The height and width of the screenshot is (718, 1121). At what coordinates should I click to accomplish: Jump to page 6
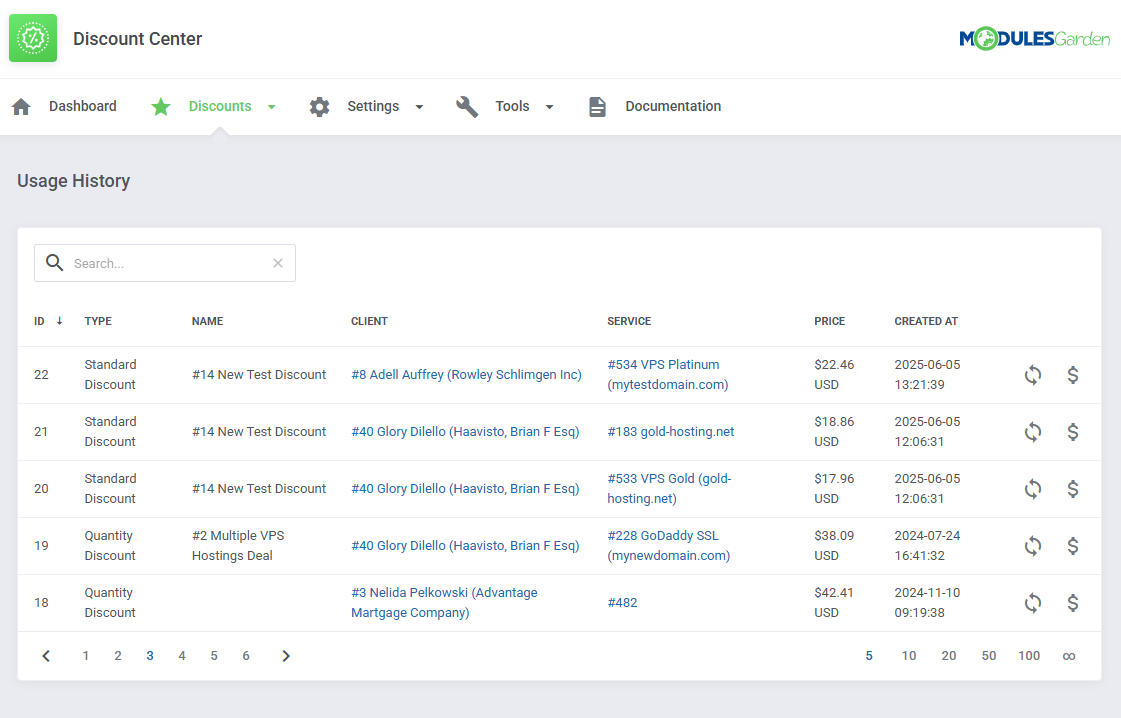246,656
